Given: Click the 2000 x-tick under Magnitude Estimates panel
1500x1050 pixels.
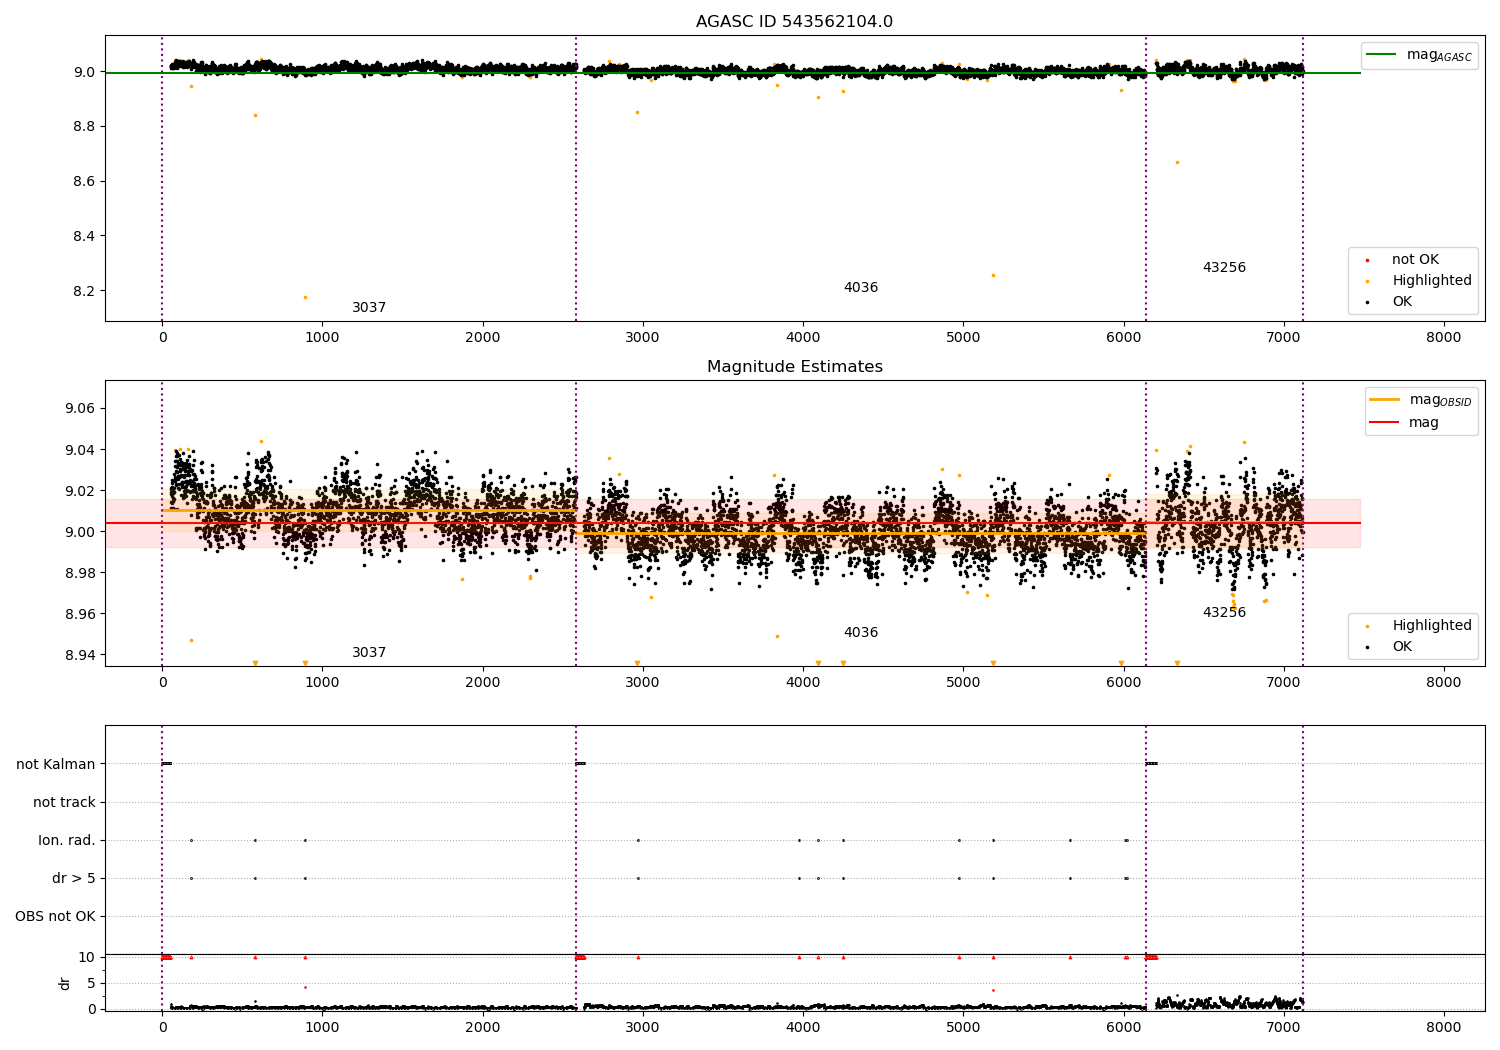Looking at the screenshot, I should click(x=483, y=683).
